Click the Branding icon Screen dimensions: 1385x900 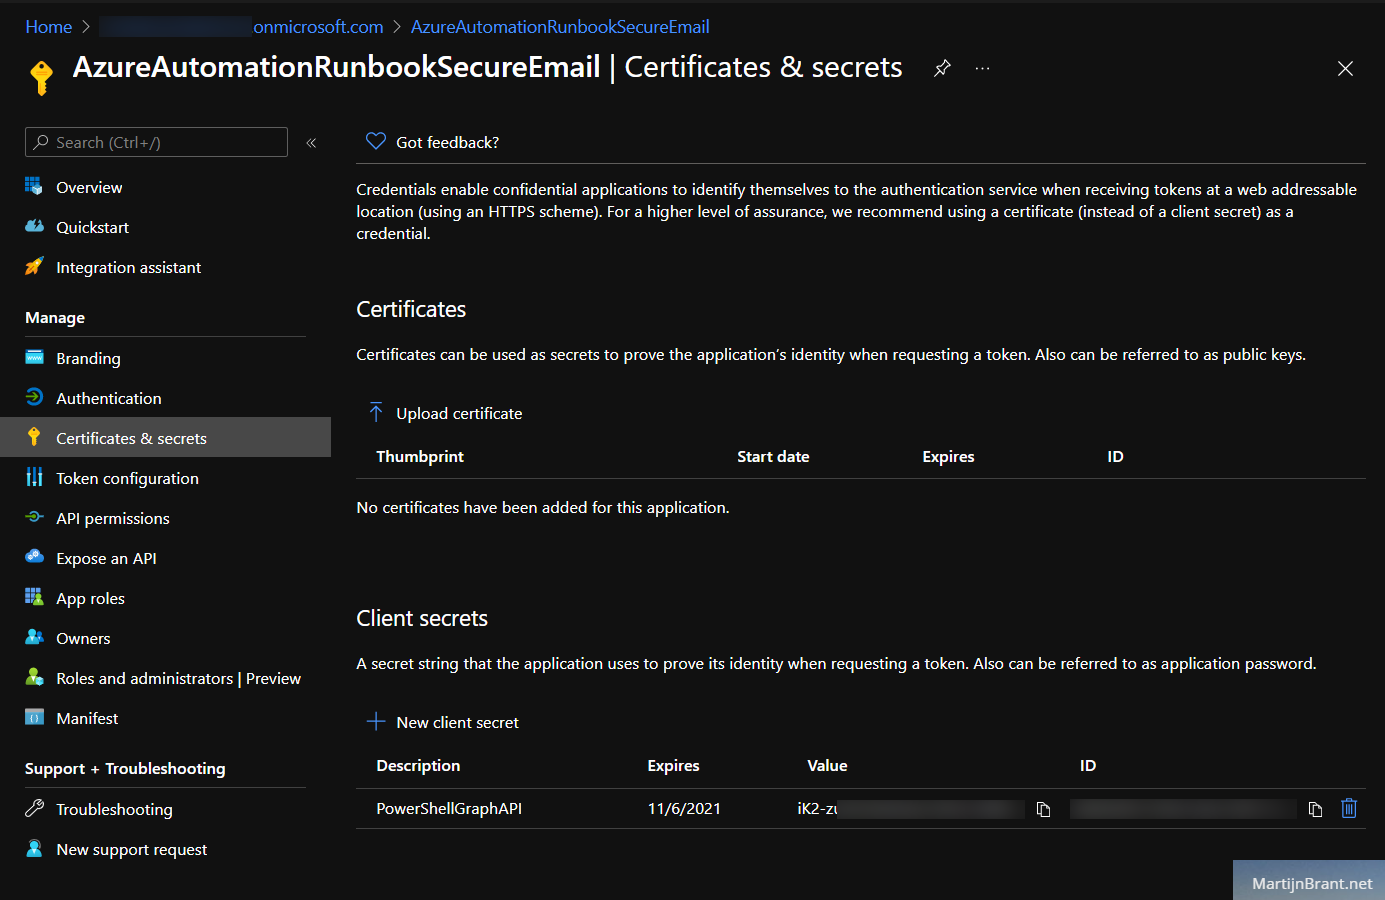[34, 357]
